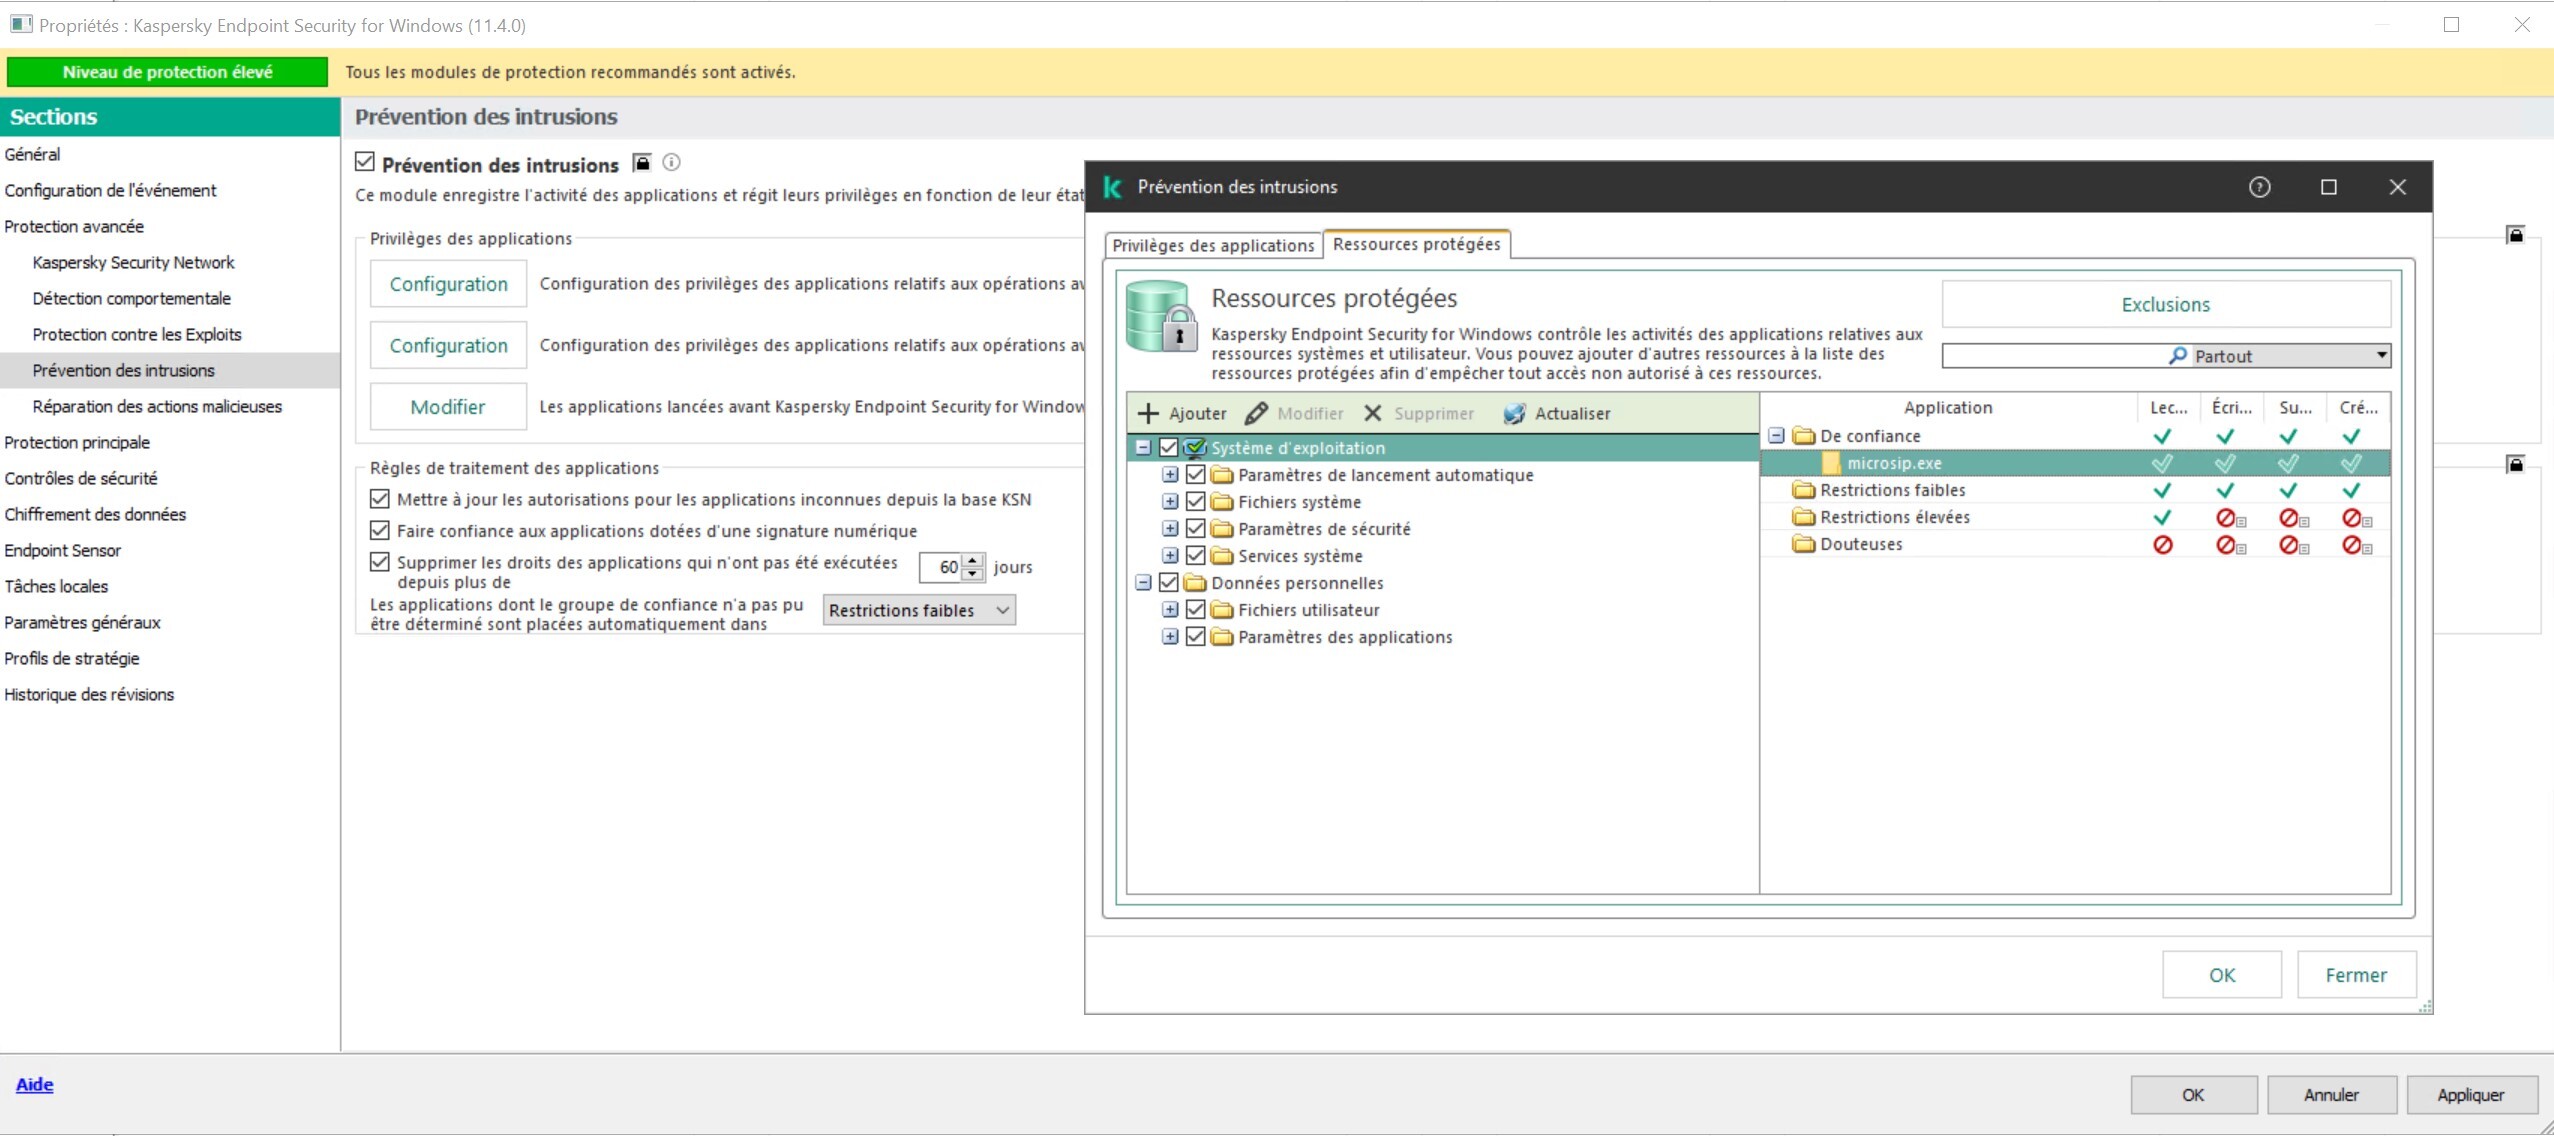Click the Kaspersky 'k' shield icon
2554x1136 pixels.
(1112, 186)
